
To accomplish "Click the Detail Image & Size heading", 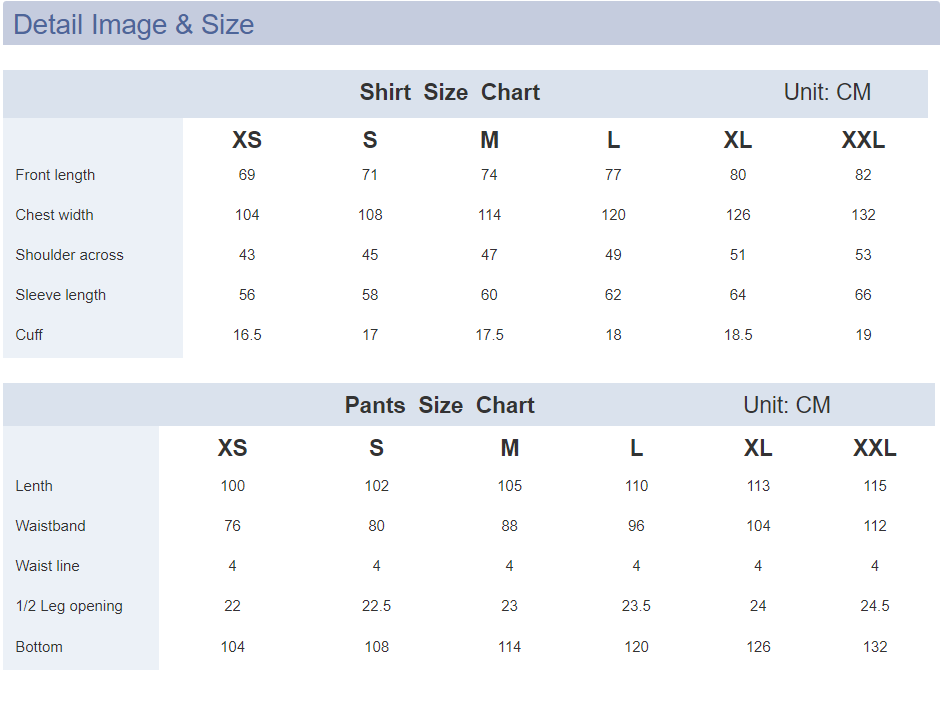I will coord(134,25).
